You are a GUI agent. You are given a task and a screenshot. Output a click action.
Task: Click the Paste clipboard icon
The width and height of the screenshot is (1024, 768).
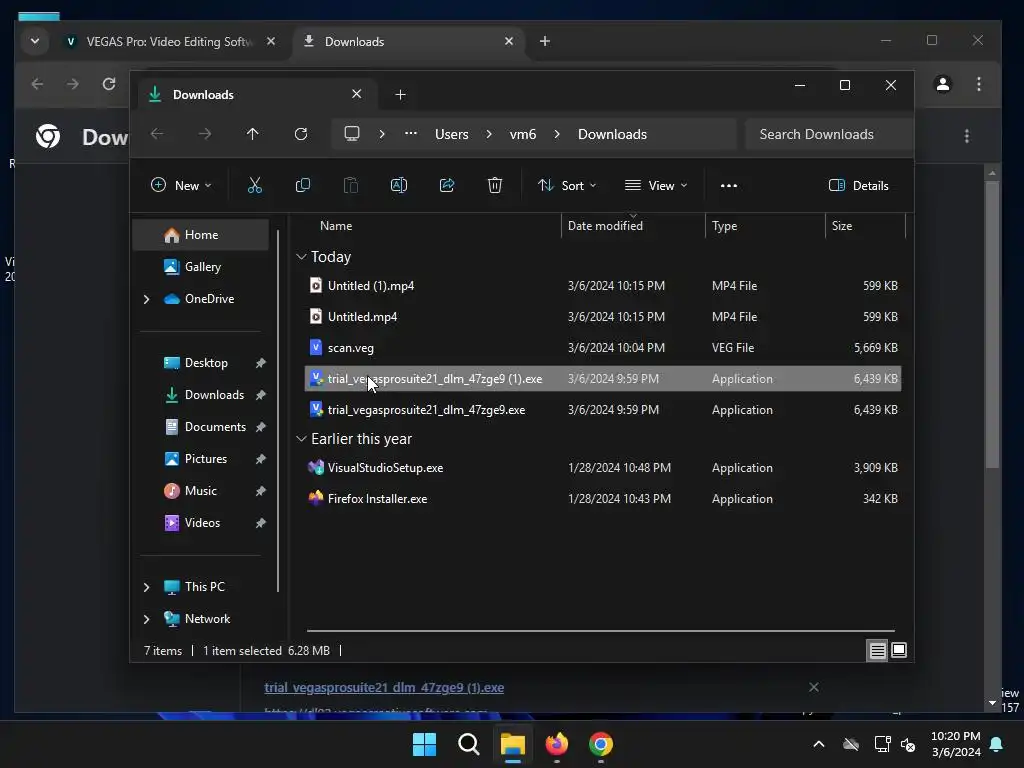click(x=351, y=185)
